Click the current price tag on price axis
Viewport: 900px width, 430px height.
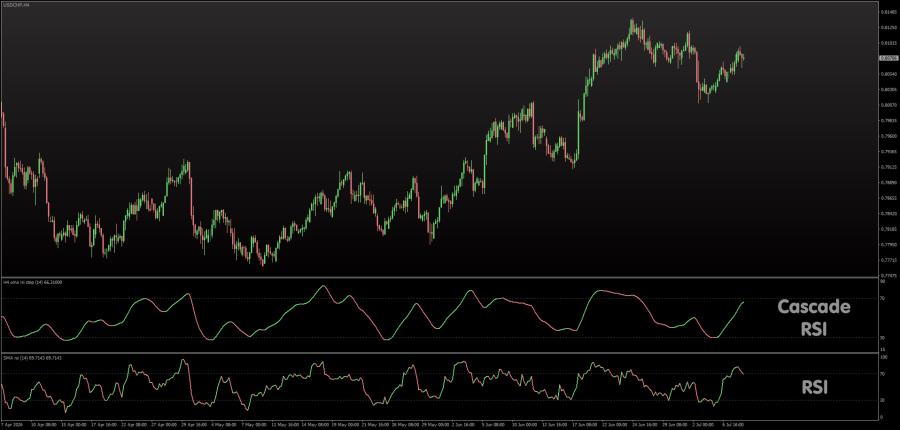click(x=888, y=58)
